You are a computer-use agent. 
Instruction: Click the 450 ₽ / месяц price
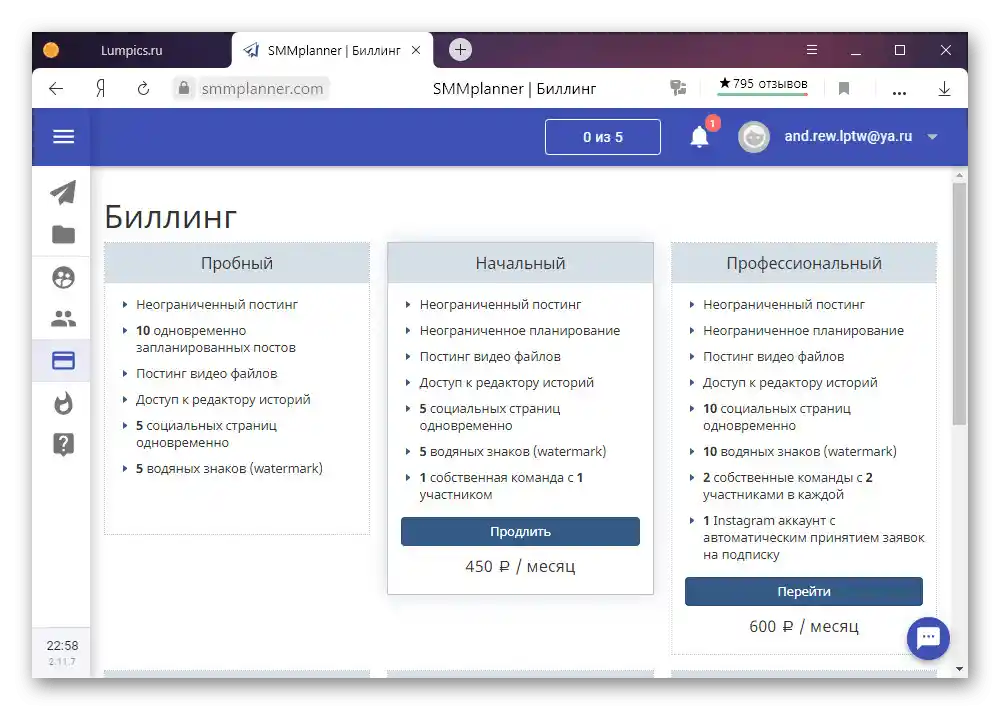click(520, 566)
